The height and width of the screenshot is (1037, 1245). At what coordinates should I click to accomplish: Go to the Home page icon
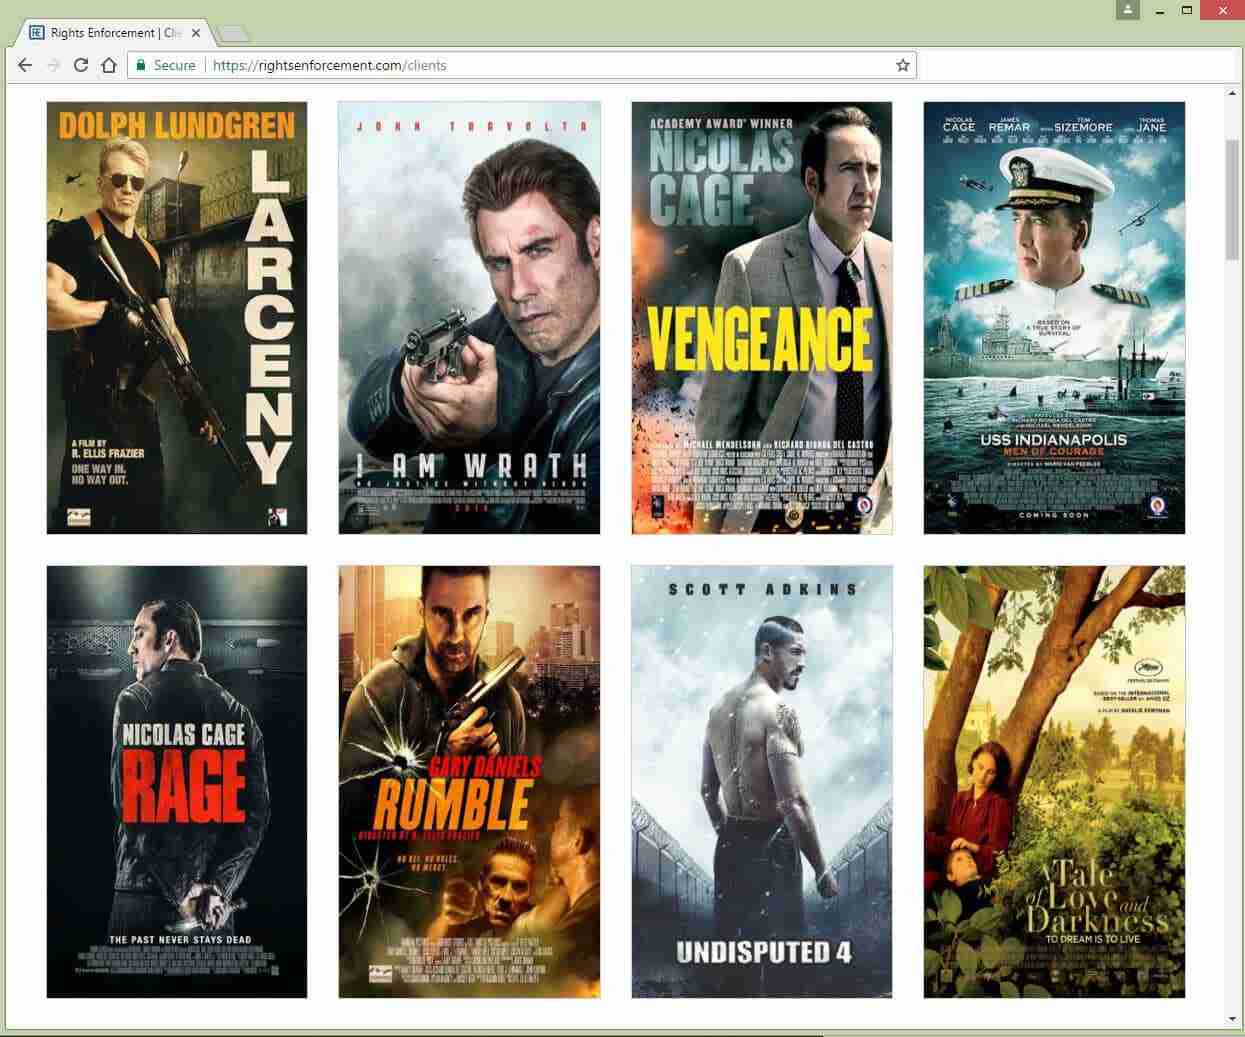pyautogui.click(x=109, y=65)
